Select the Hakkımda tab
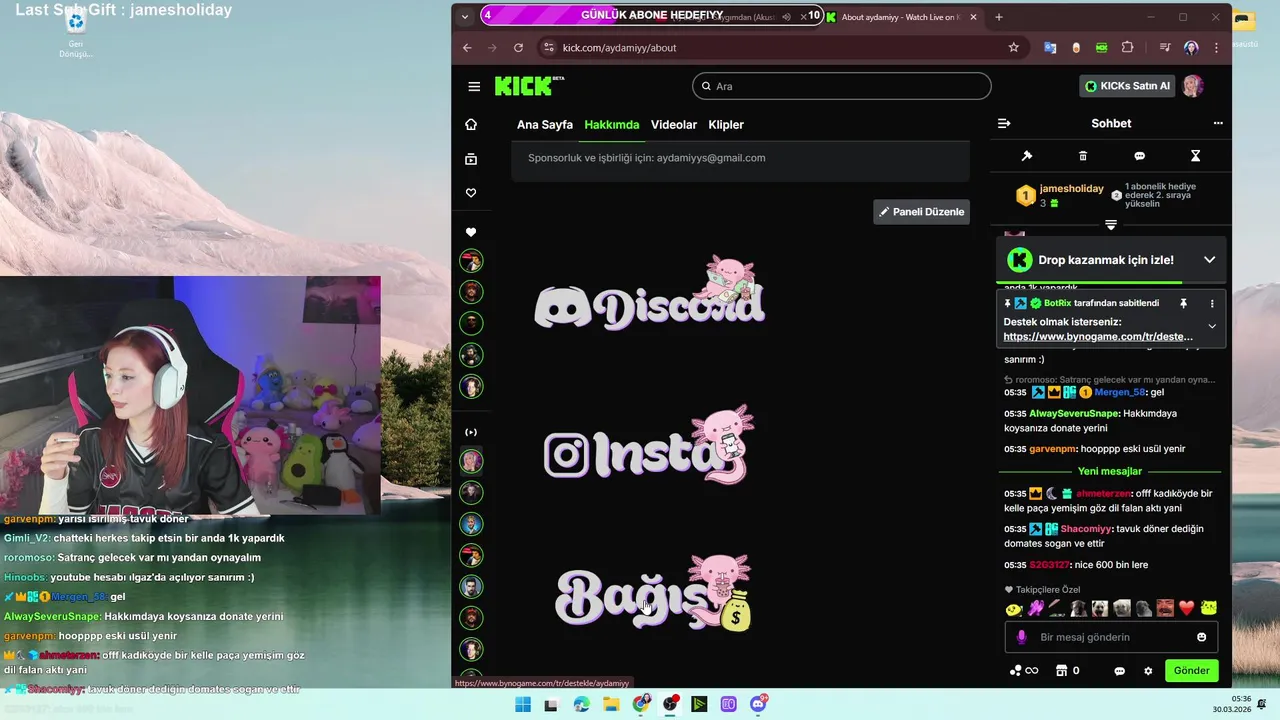The image size is (1280, 720). point(612,125)
